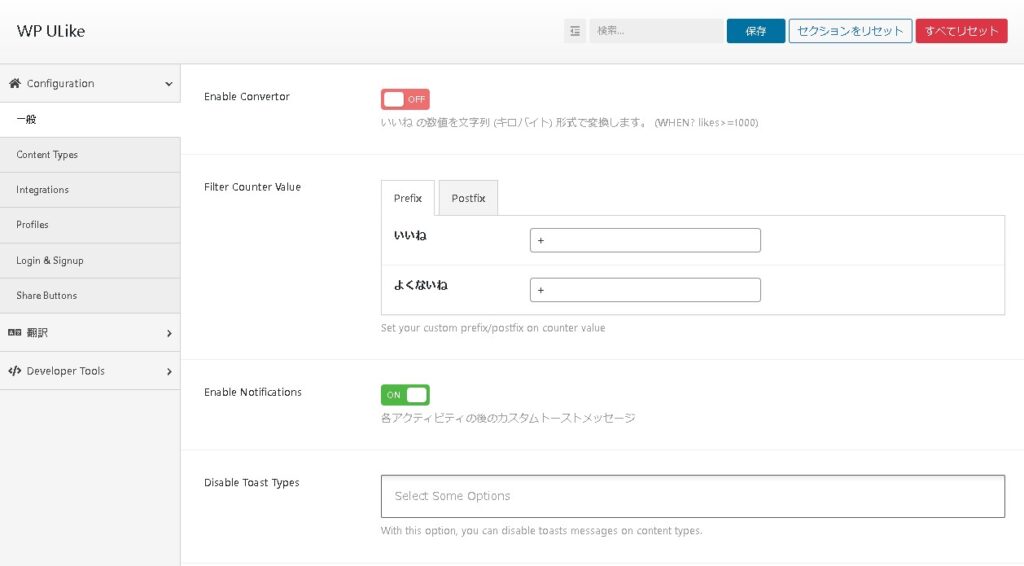The width and height of the screenshot is (1024, 566).
Task: Open the Disable Toast Types select box
Action: tap(692, 496)
